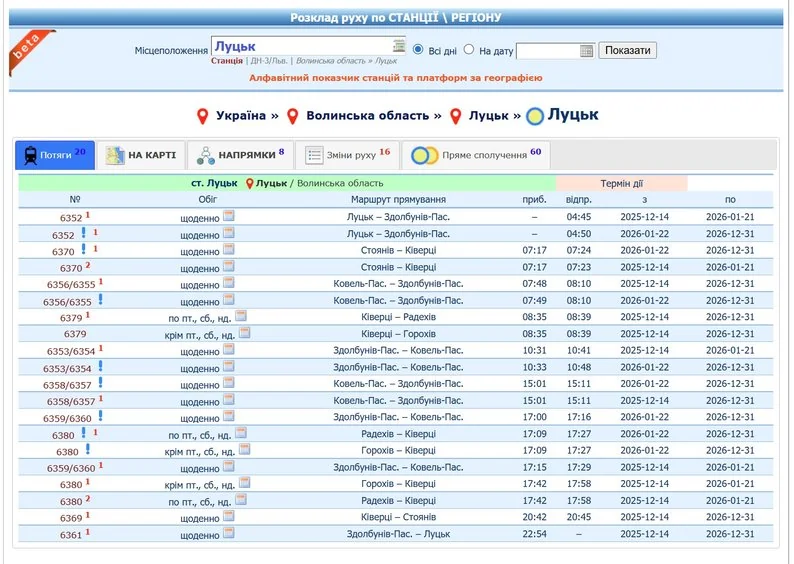The image size is (794, 564).
Task: Click the calendar icon in the Ківерці – Горохів row
Action: click(x=244, y=334)
